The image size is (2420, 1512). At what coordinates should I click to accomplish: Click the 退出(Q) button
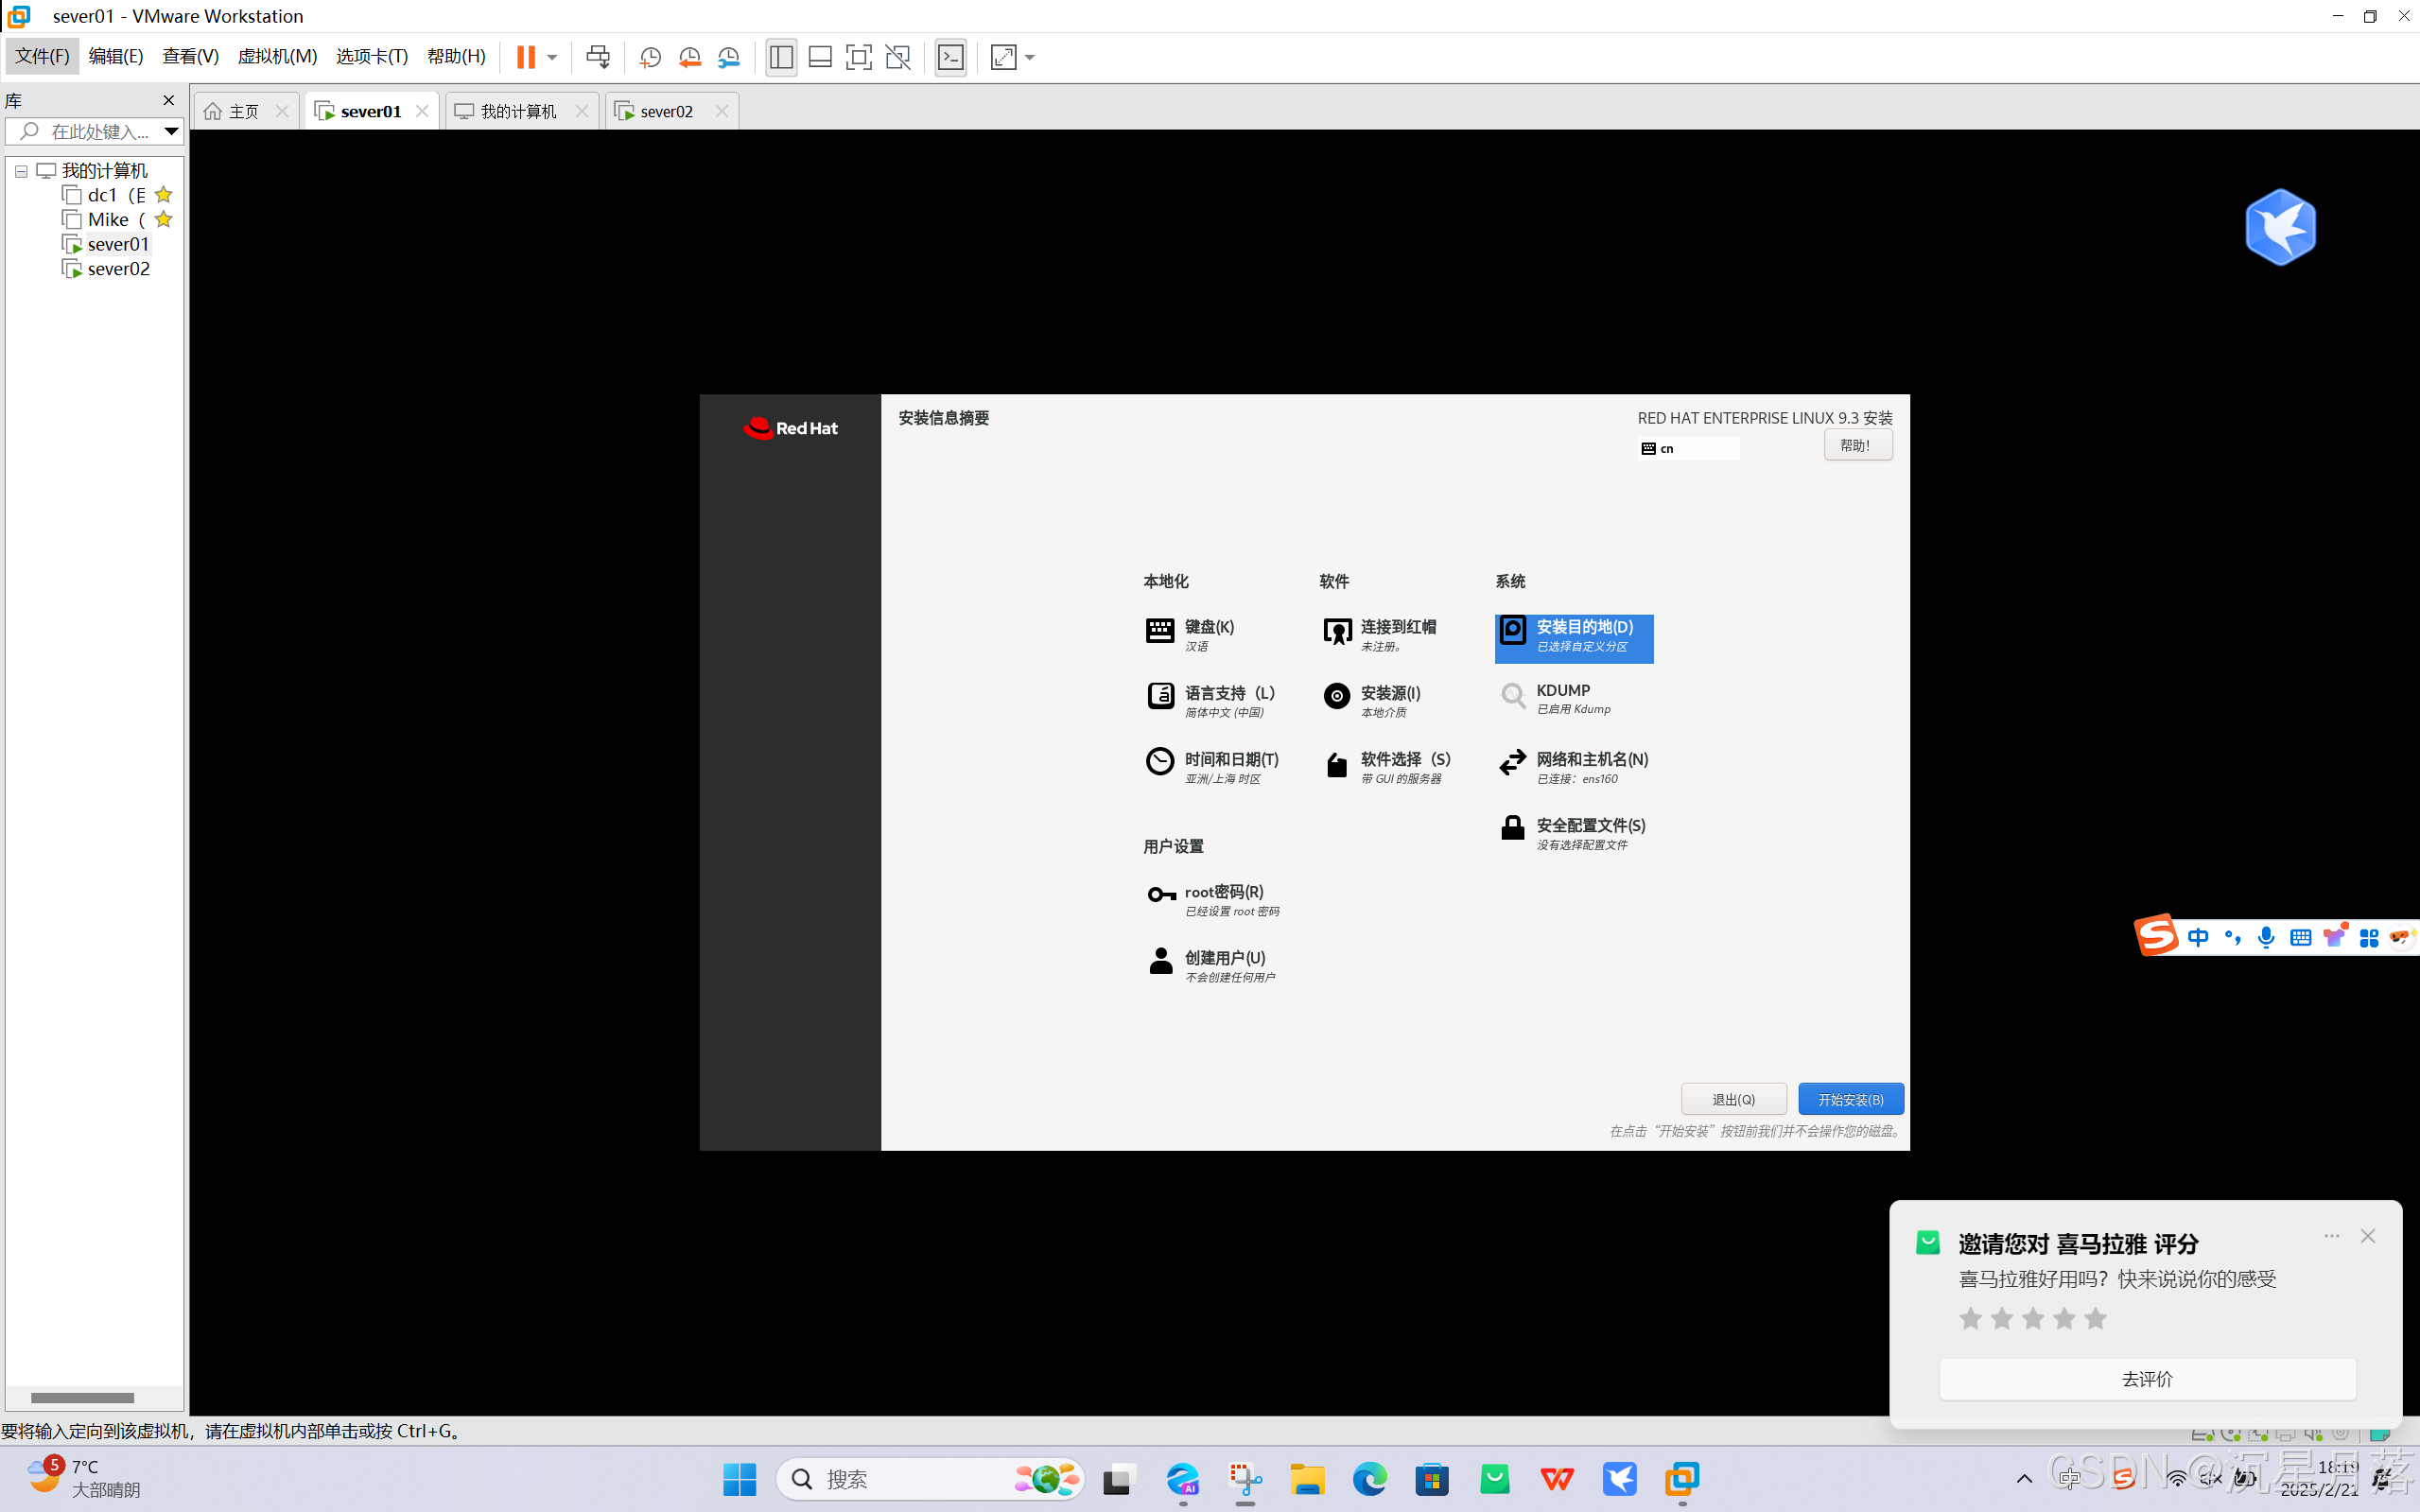tap(1733, 1099)
